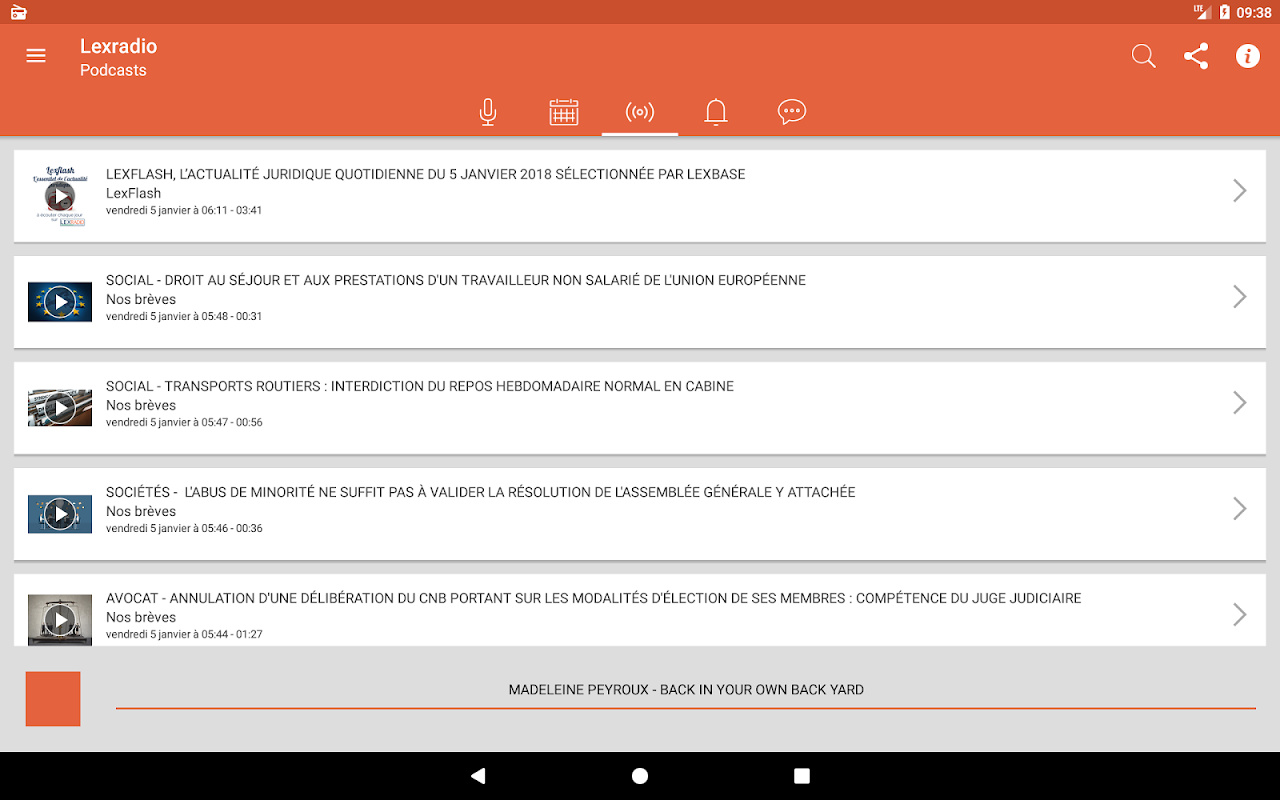
Task: Expand the LexFlash row chevron
Action: (1240, 191)
